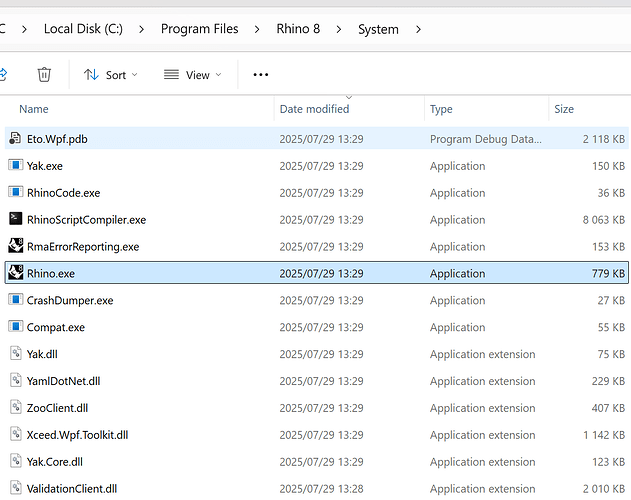The width and height of the screenshot is (631, 500).
Task: Click the CrashDumper.exe application icon
Action: click(x=15, y=300)
